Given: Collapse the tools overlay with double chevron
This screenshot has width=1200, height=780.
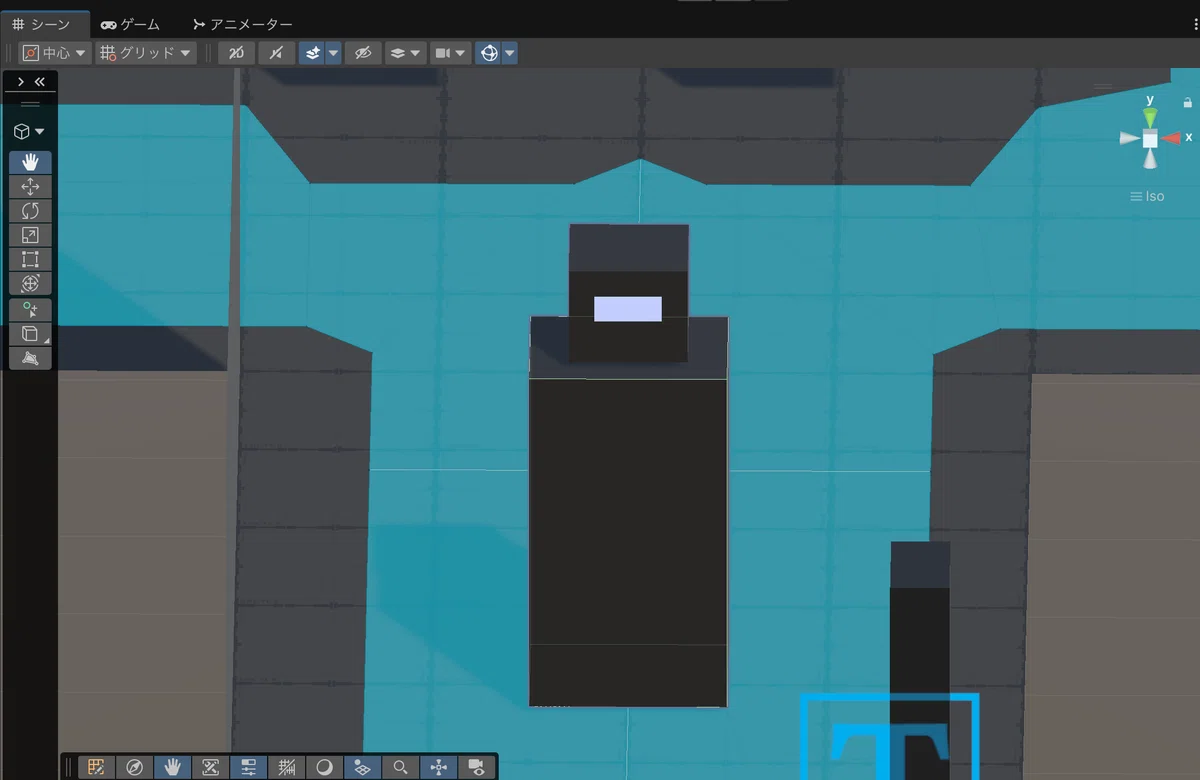Looking at the screenshot, I should coord(40,82).
